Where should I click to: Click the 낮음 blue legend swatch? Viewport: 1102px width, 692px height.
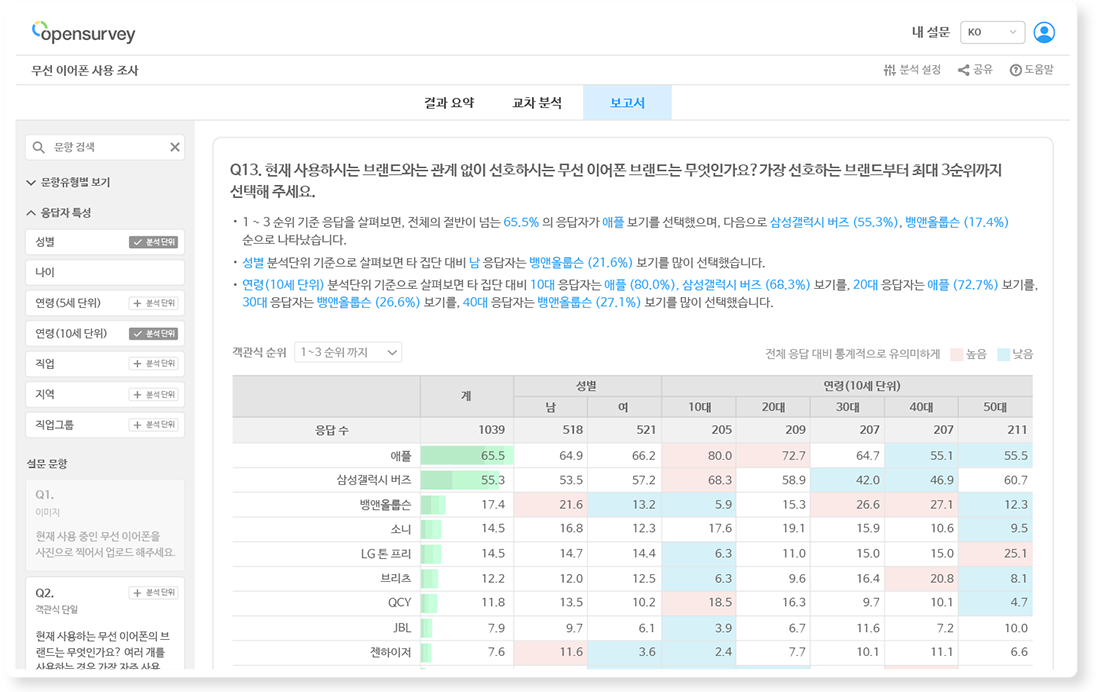[1003, 354]
